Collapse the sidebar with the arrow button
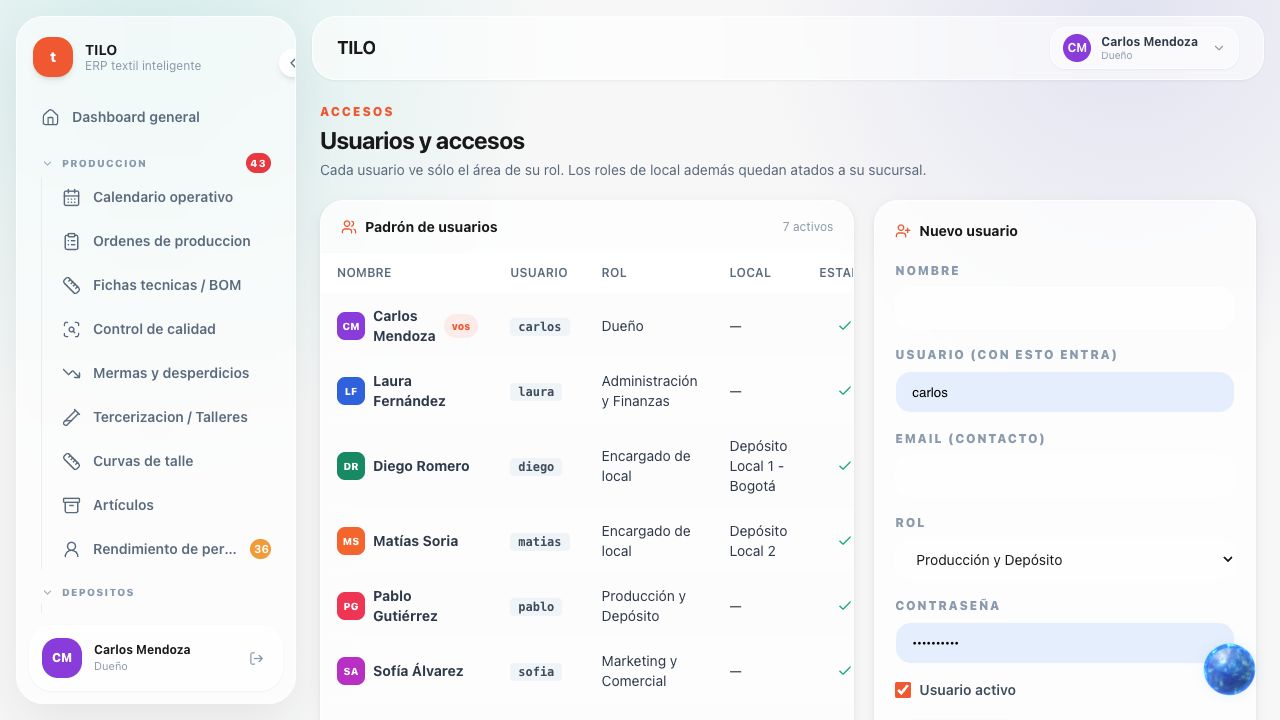 (291, 63)
